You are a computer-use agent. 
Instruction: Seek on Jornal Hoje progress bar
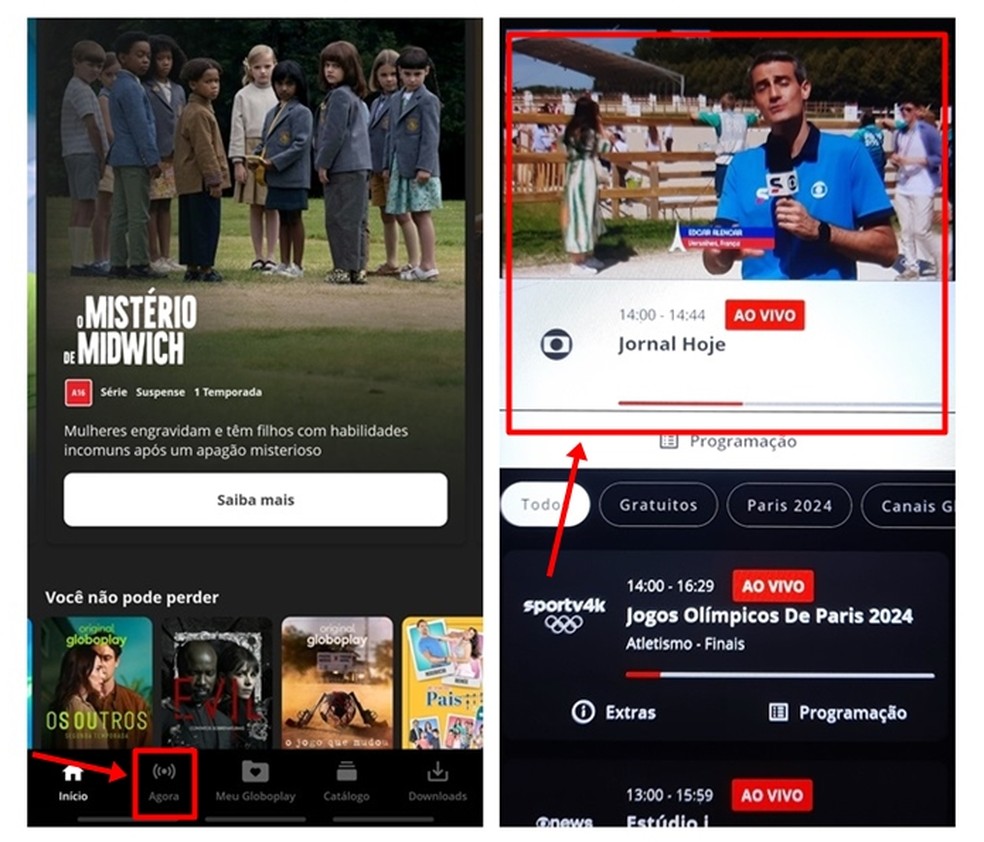point(779,403)
